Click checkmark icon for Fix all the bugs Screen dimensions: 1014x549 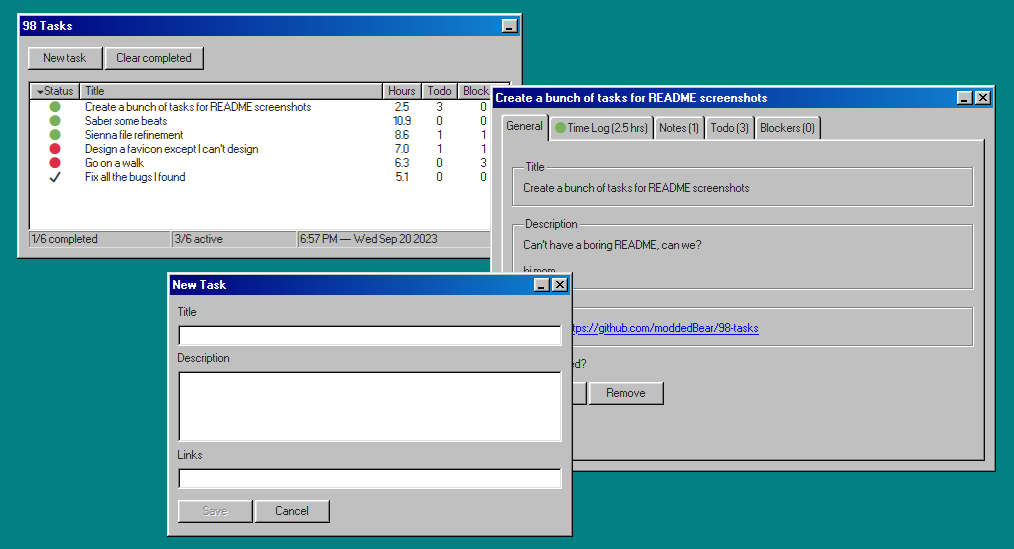55,177
